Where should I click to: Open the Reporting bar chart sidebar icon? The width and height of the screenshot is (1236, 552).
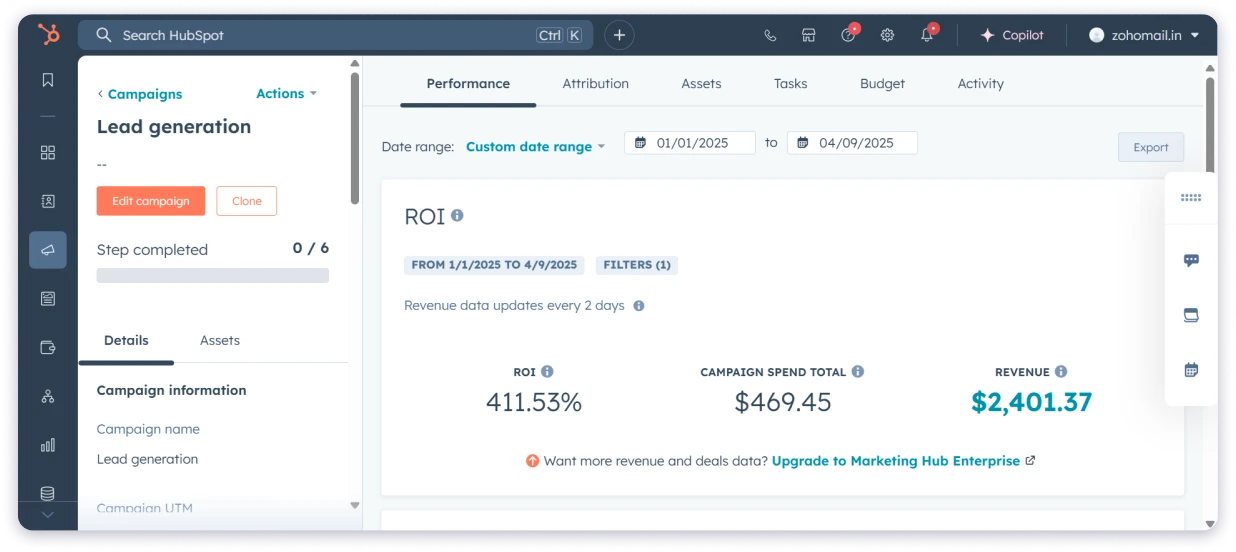48,445
